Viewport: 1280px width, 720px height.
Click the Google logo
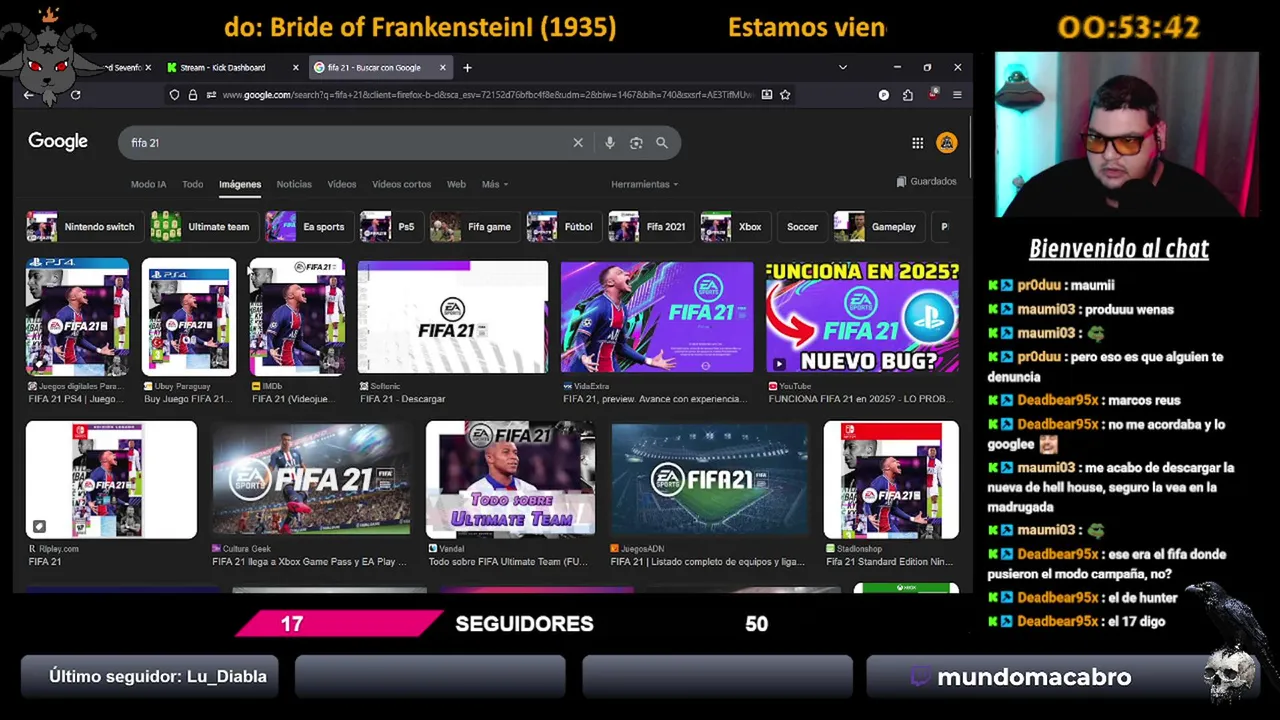58,142
